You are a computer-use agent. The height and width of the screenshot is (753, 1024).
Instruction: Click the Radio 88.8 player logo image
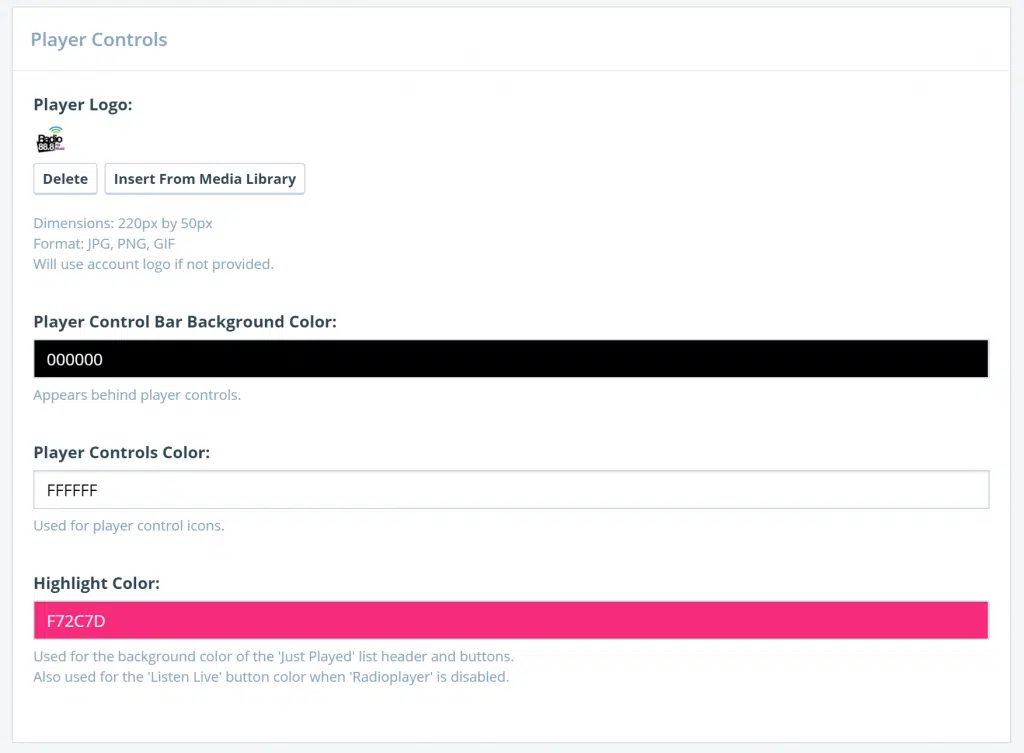point(50,140)
